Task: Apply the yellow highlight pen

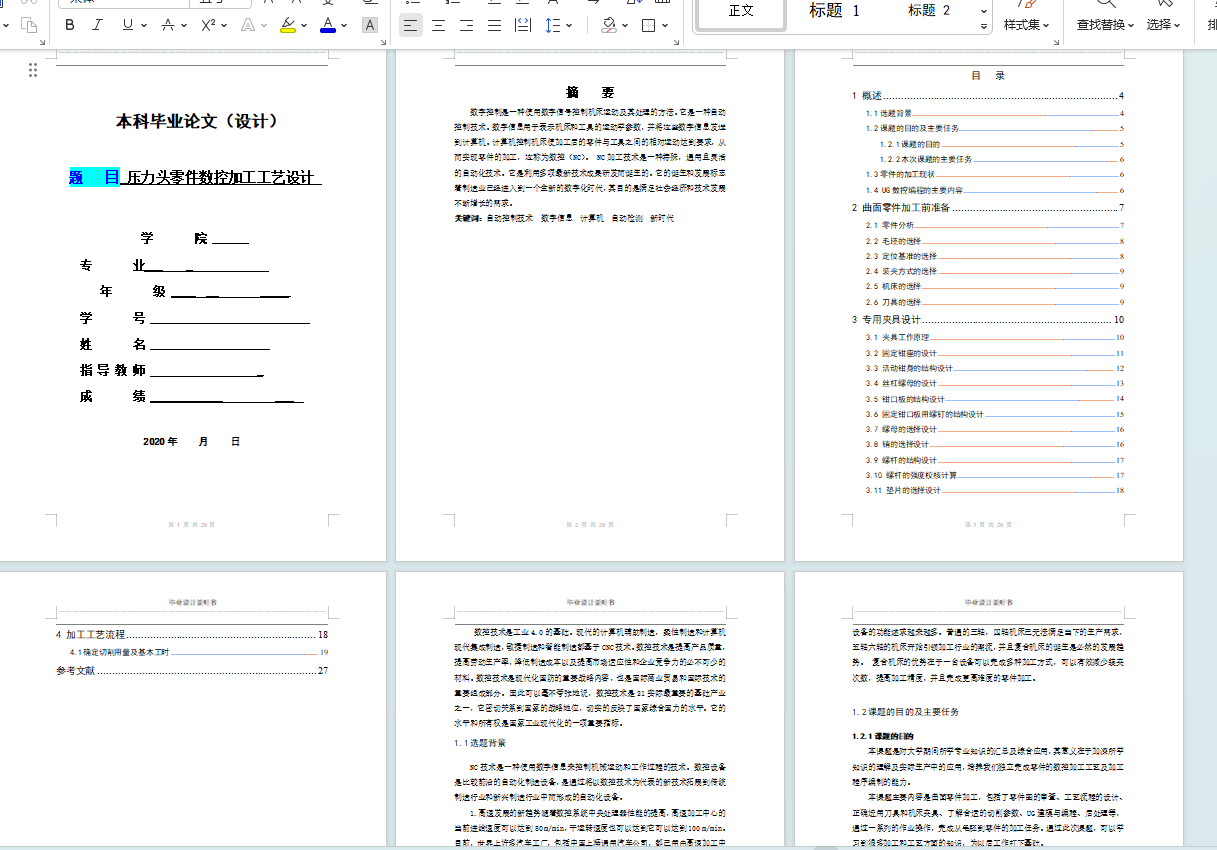Action: [x=288, y=25]
